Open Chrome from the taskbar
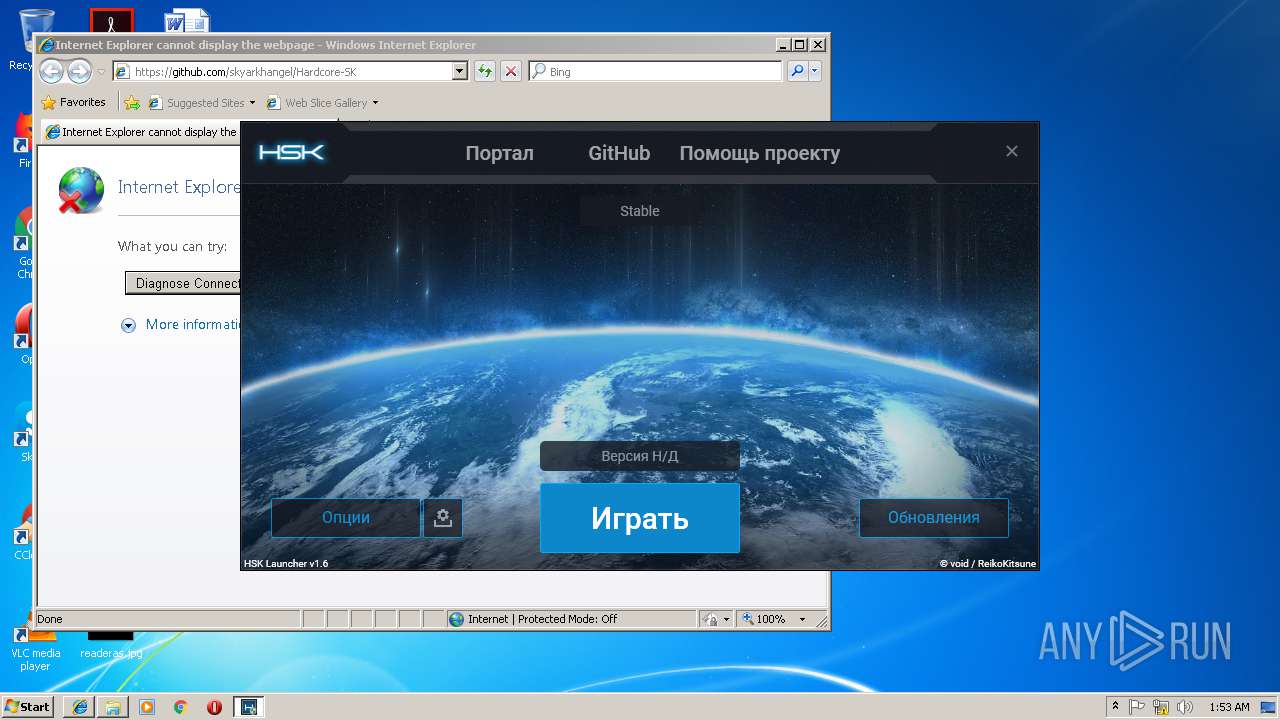Viewport: 1280px width, 720px height. click(x=180, y=706)
